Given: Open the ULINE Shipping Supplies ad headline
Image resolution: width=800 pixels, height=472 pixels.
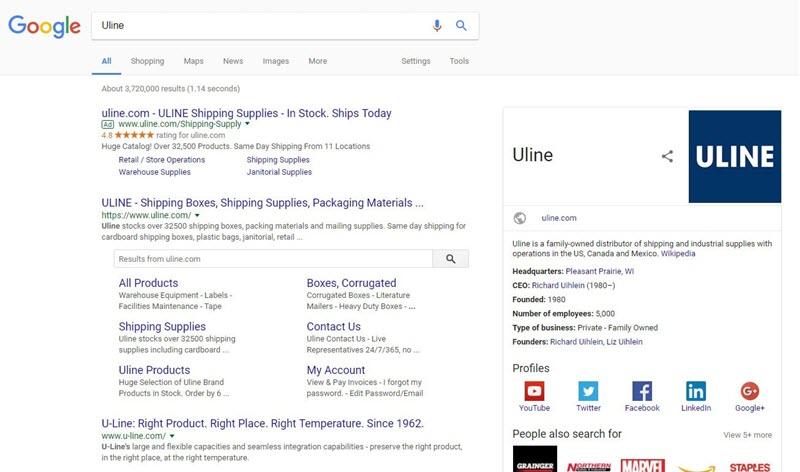Looking at the screenshot, I should pos(246,113).
